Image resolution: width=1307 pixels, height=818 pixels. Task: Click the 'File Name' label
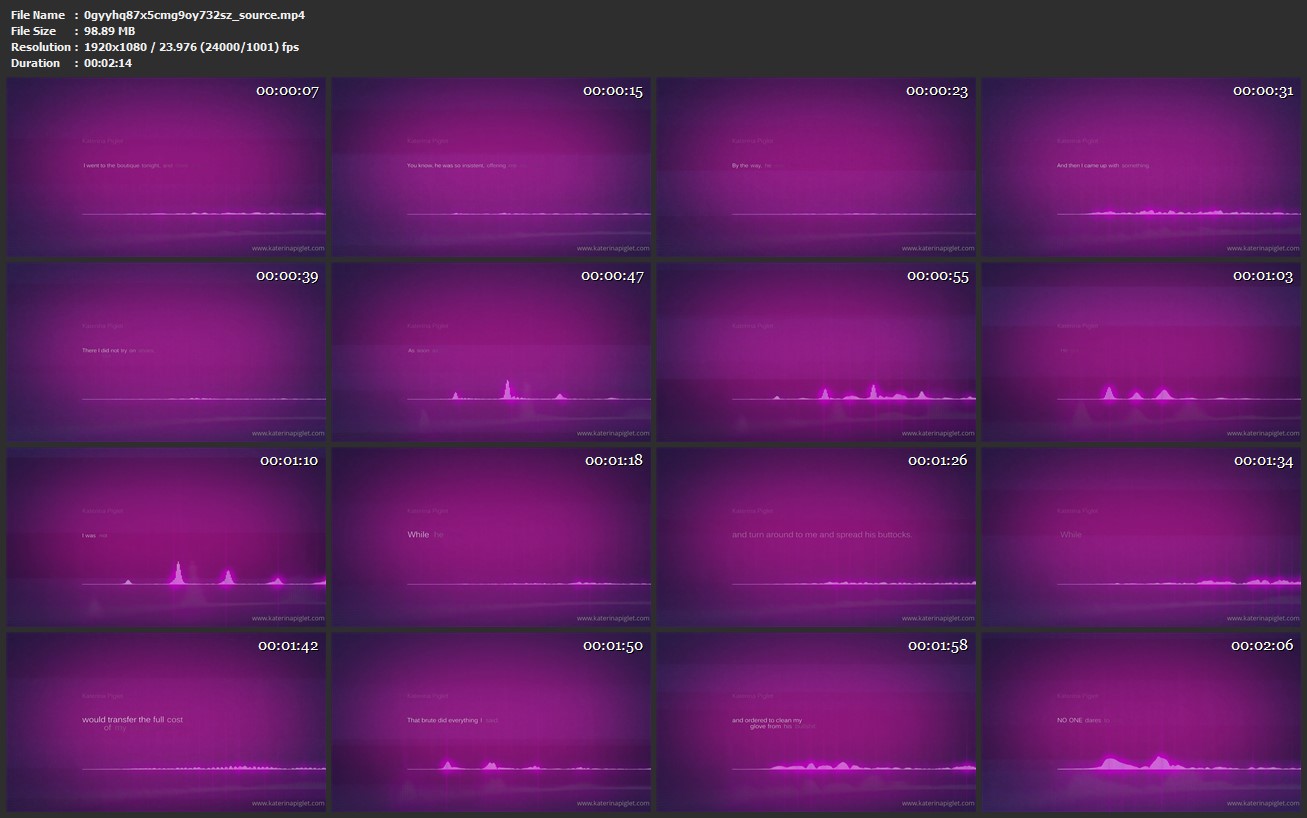pos(38,15)
